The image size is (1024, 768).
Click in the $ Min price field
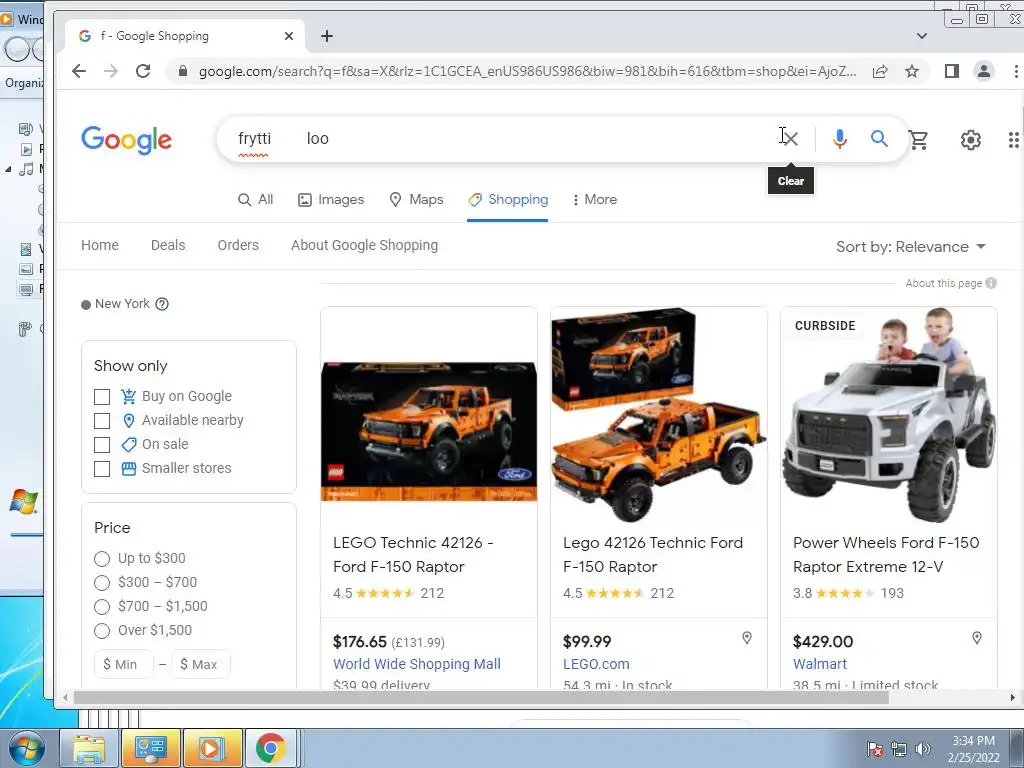(124, 664)
